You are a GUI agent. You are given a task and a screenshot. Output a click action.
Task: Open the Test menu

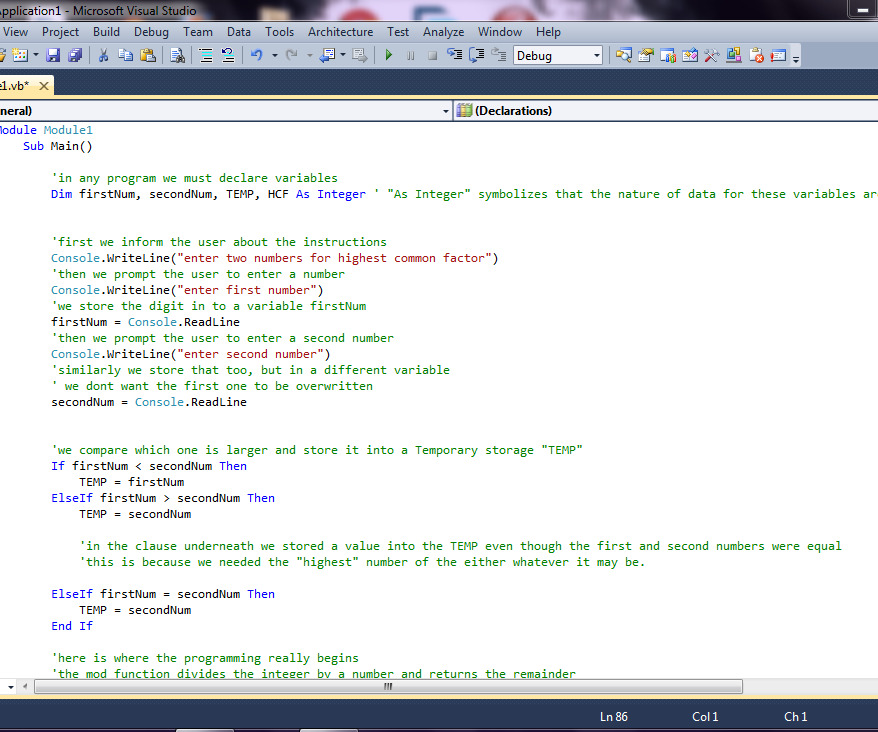tap(398, 32)
